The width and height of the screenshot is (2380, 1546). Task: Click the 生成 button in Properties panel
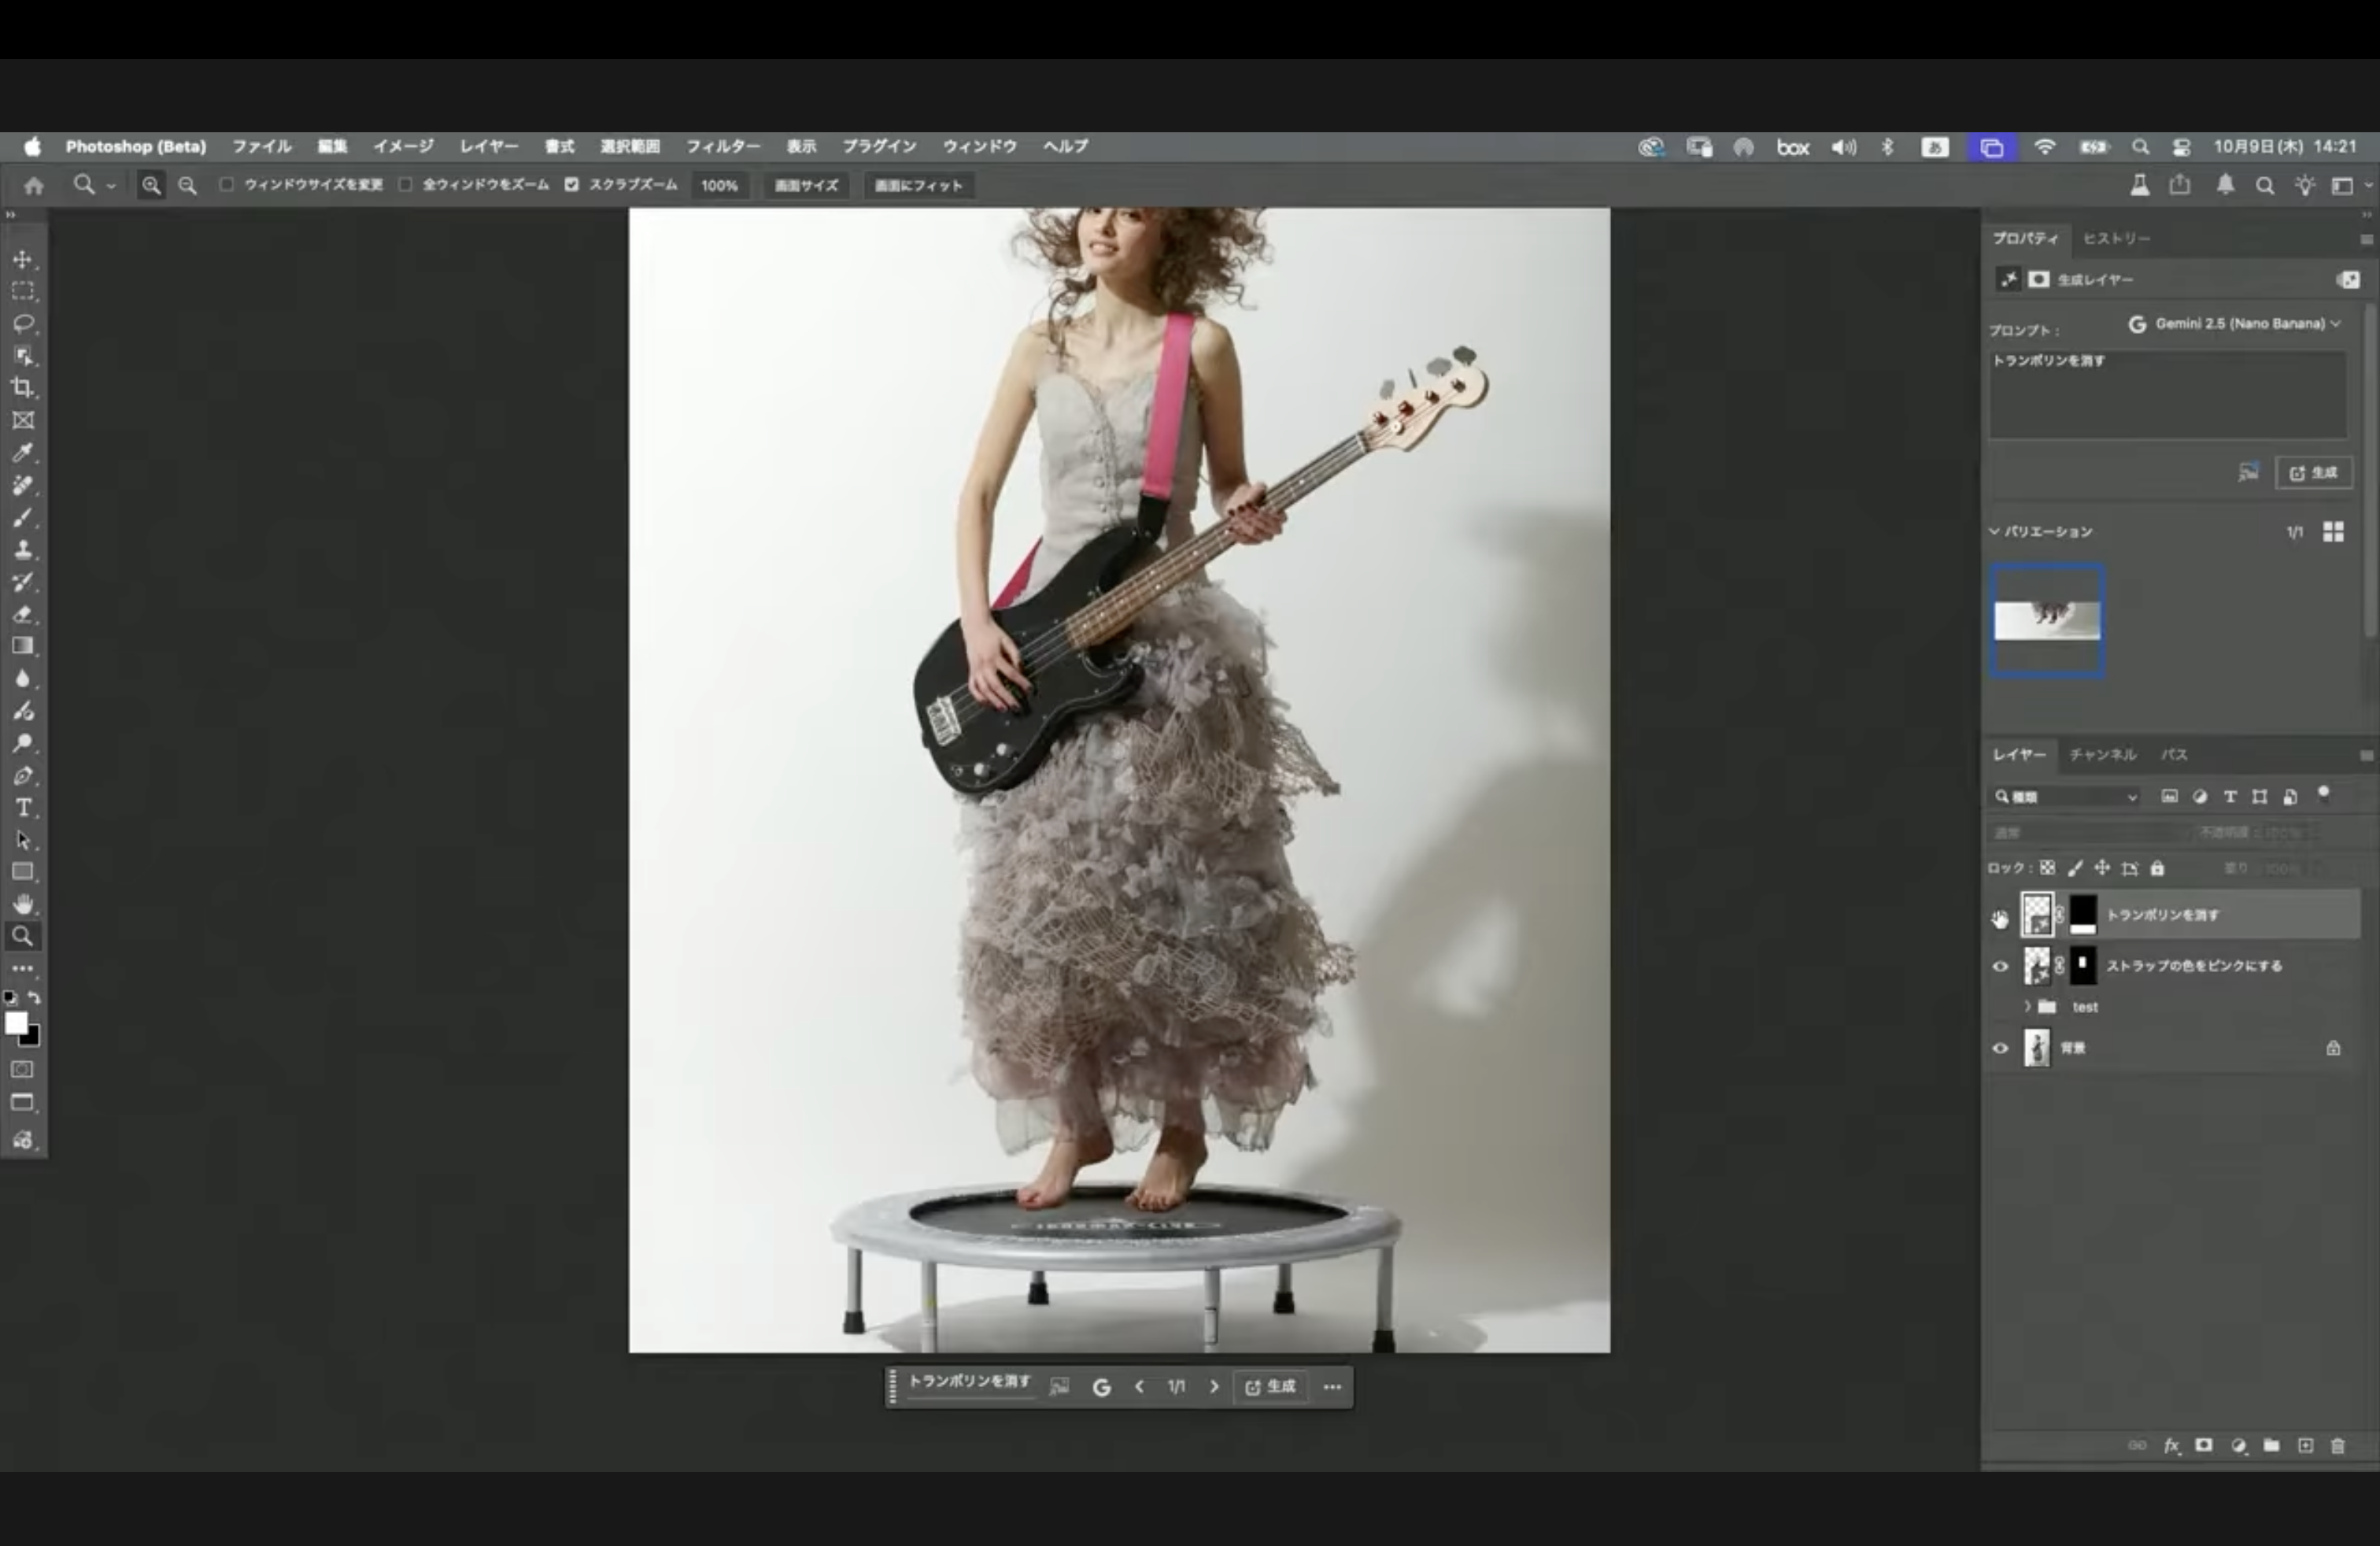(x=2313, y=473)
